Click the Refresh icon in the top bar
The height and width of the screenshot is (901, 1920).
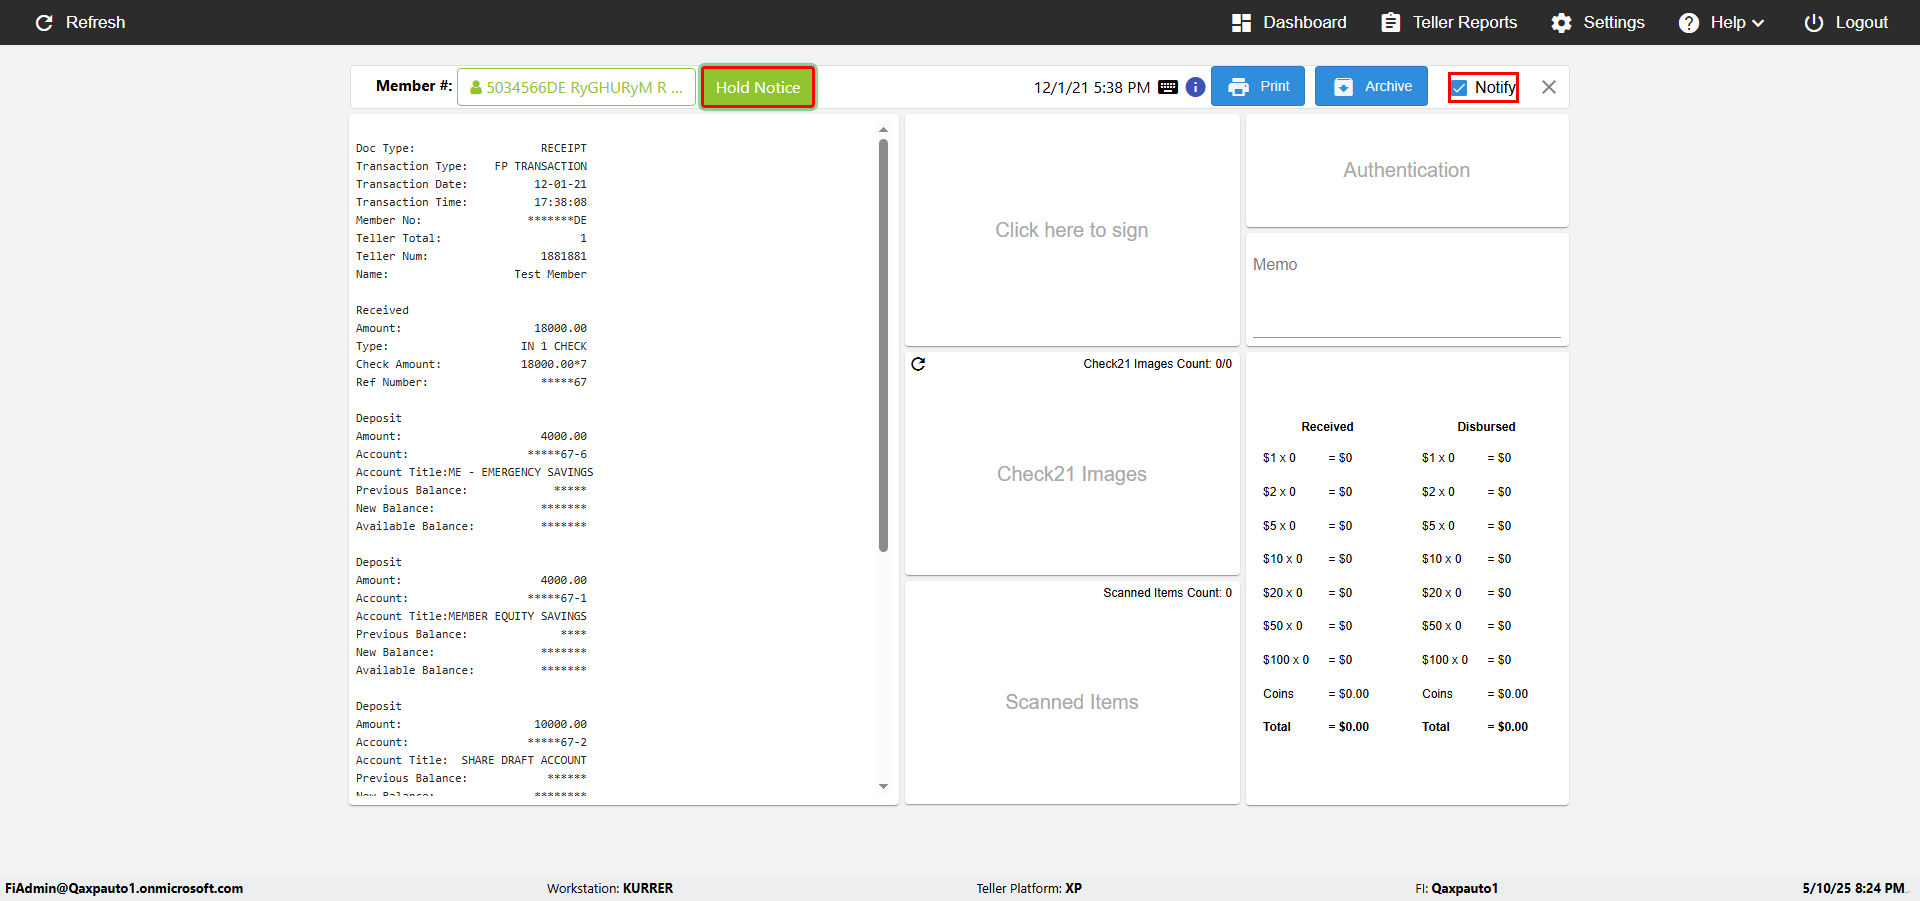point(44,22)
